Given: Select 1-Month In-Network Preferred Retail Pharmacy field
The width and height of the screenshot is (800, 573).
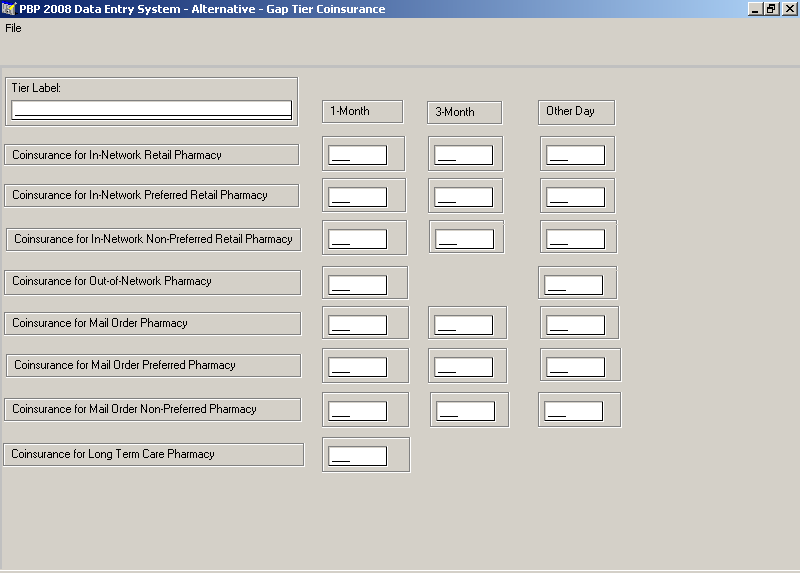Looking at the screenshot, I should click(357, 197).
